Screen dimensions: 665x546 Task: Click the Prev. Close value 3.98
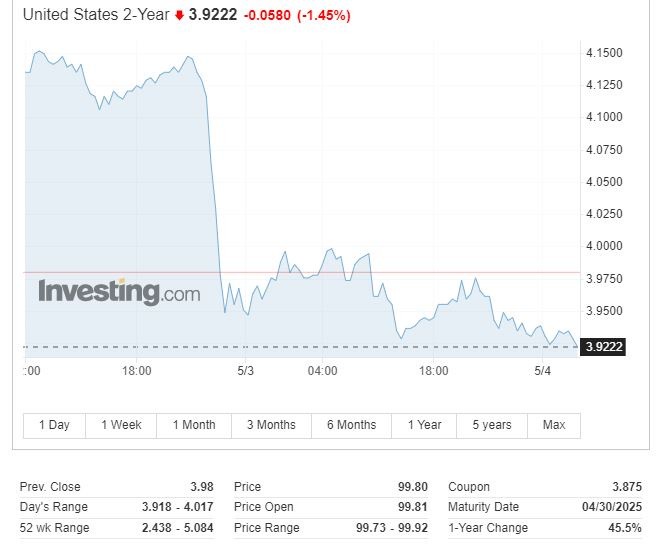click(x=200, y=487)
